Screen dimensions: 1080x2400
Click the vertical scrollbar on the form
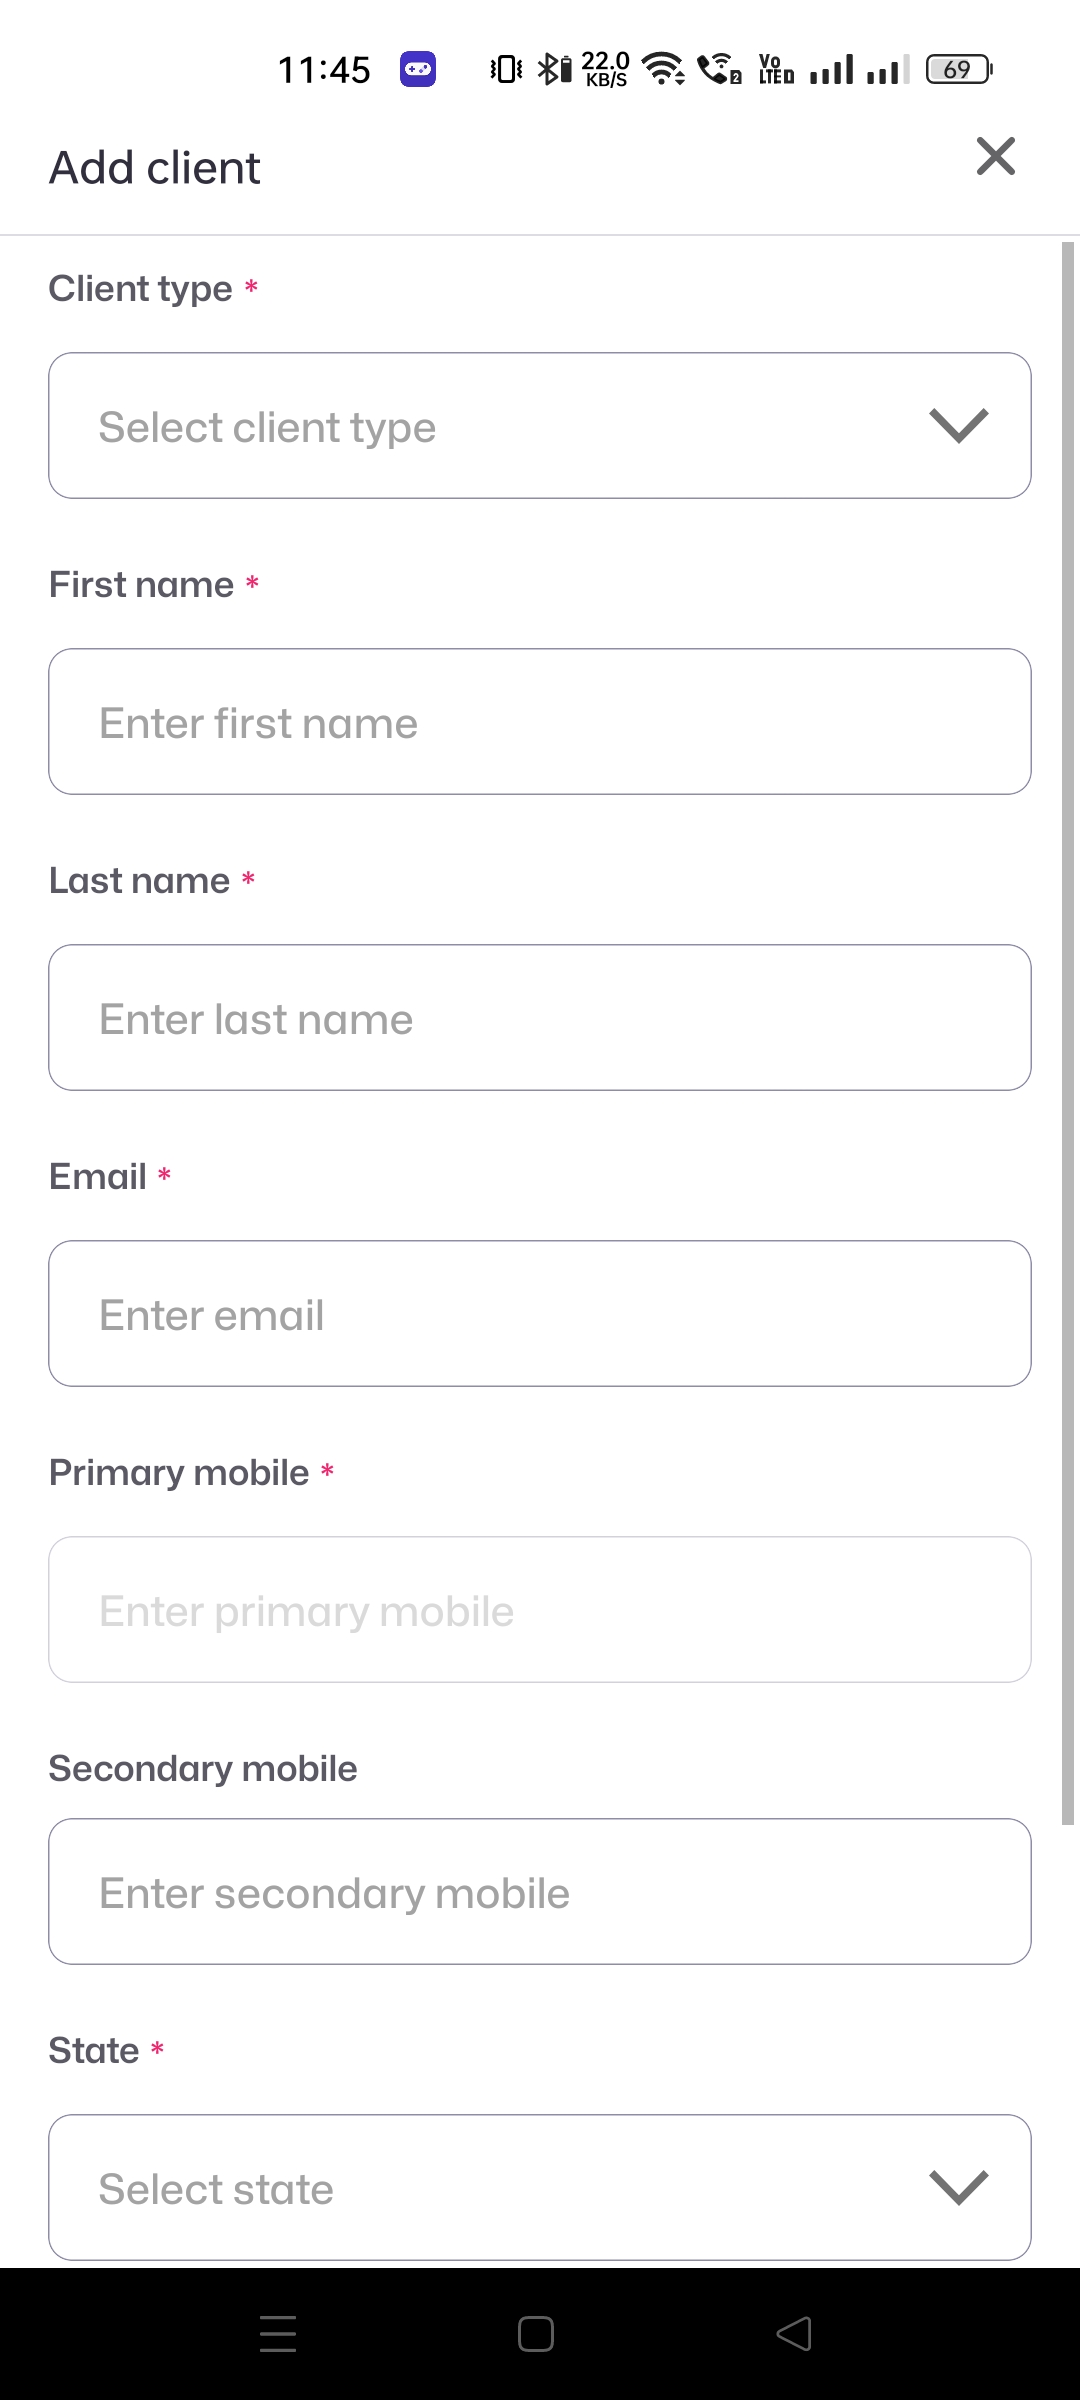pos(1068,1030)
